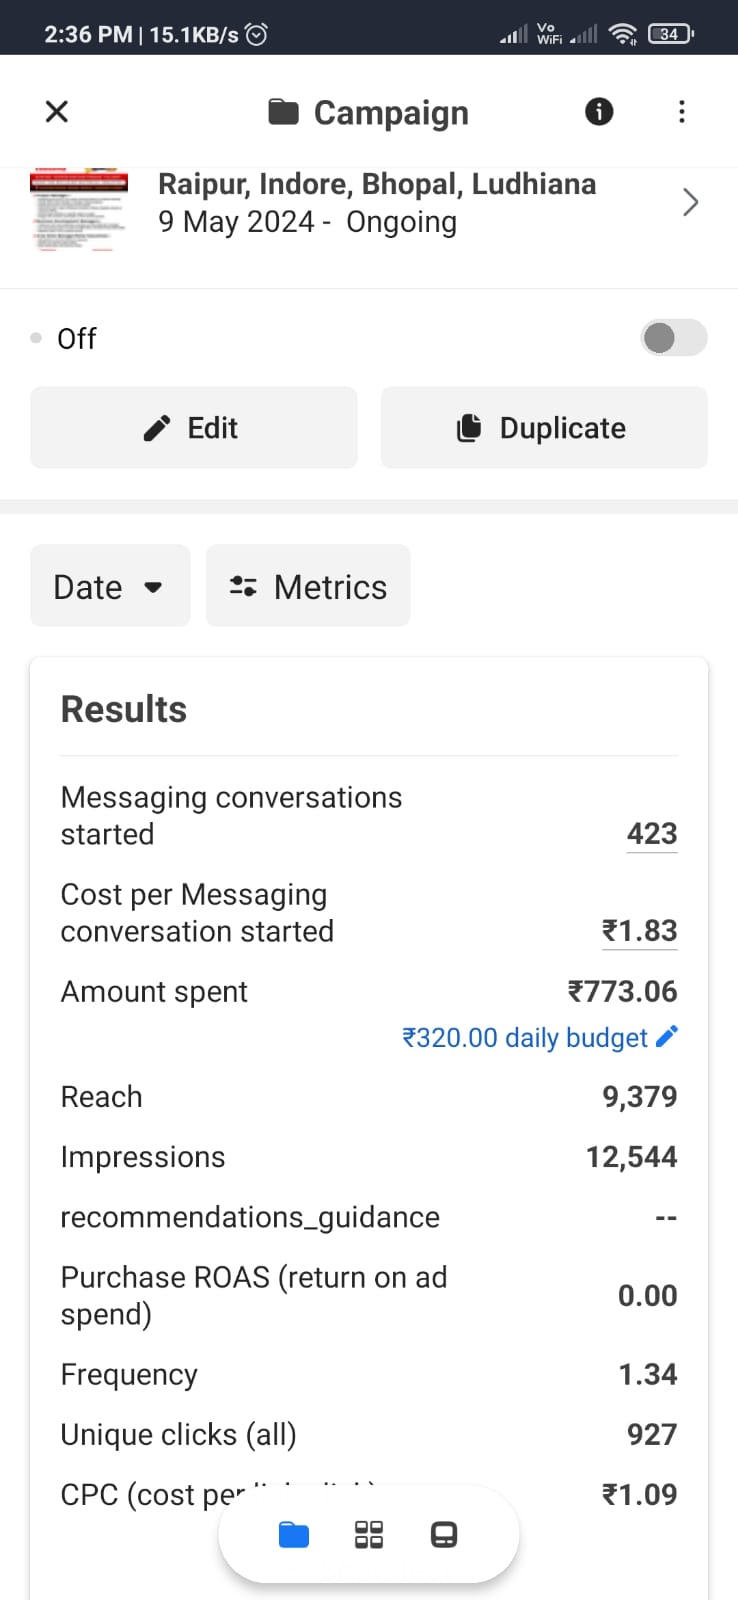Tap the folder icon beside Campaign title
The height and width of the screenshot is (1600, 738).
click(x=284, y=112)
